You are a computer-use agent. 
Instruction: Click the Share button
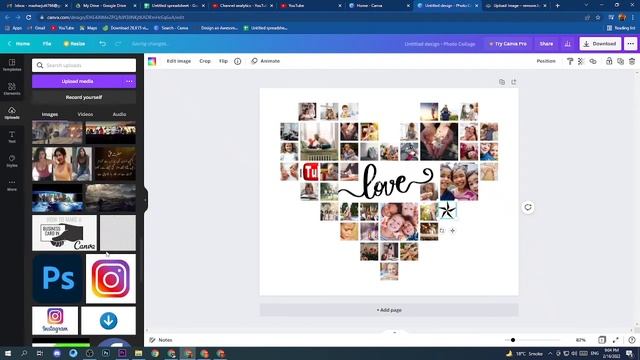click(x=546, y=44)
